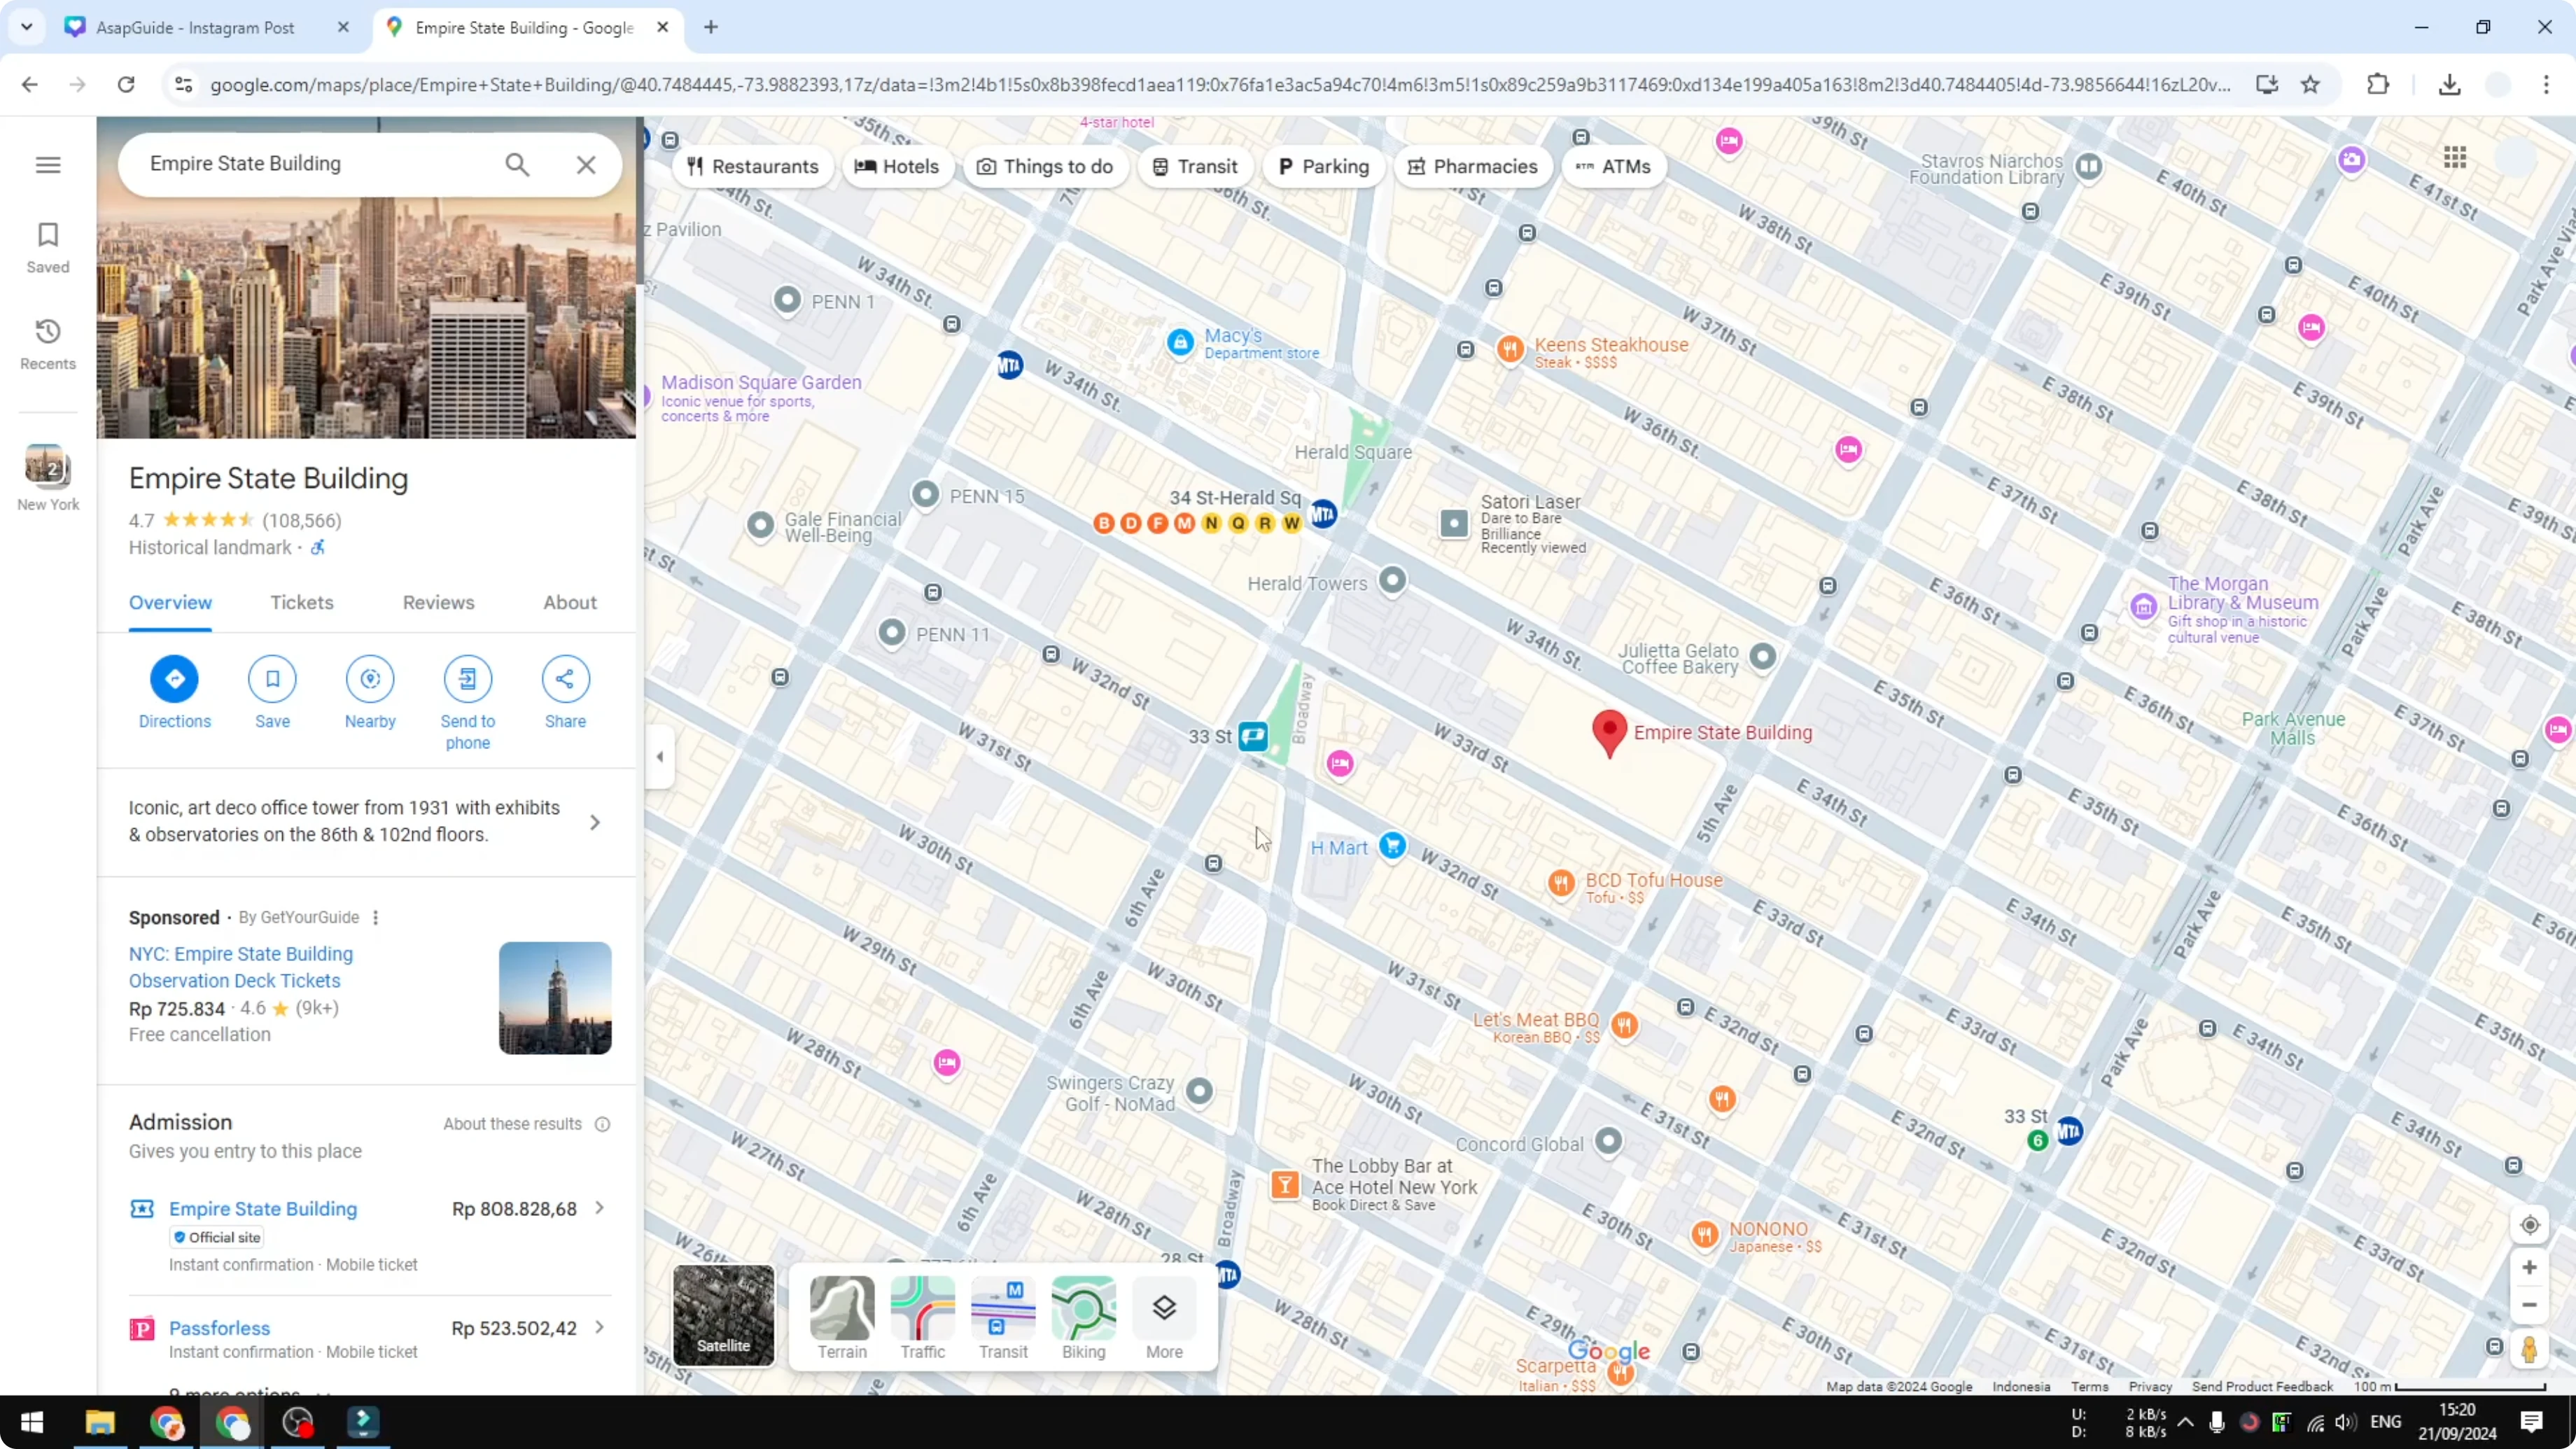Zoom out on the map
The width and height of the screenshot is (2576, 1449).
(2529, 1305)
